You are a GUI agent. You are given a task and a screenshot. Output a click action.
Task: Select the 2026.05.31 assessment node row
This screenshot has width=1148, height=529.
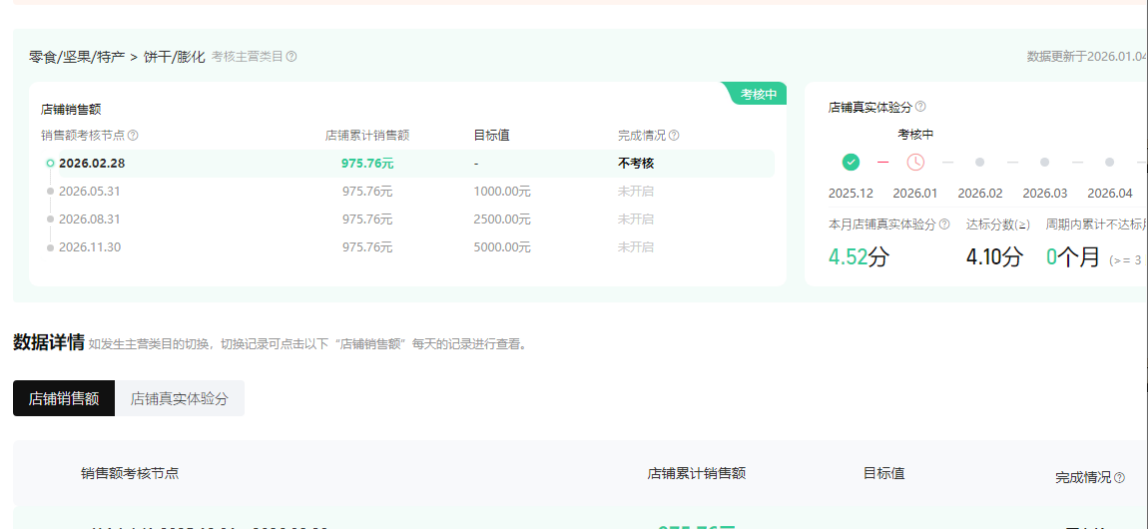coord(89,191)
